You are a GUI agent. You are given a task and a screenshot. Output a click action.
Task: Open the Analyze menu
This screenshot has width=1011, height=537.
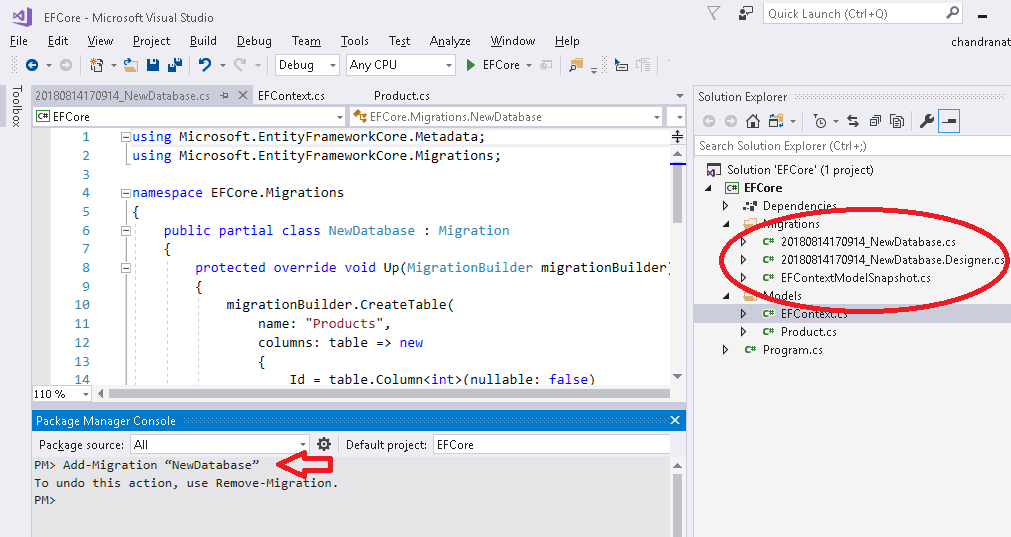click(450, 41)
